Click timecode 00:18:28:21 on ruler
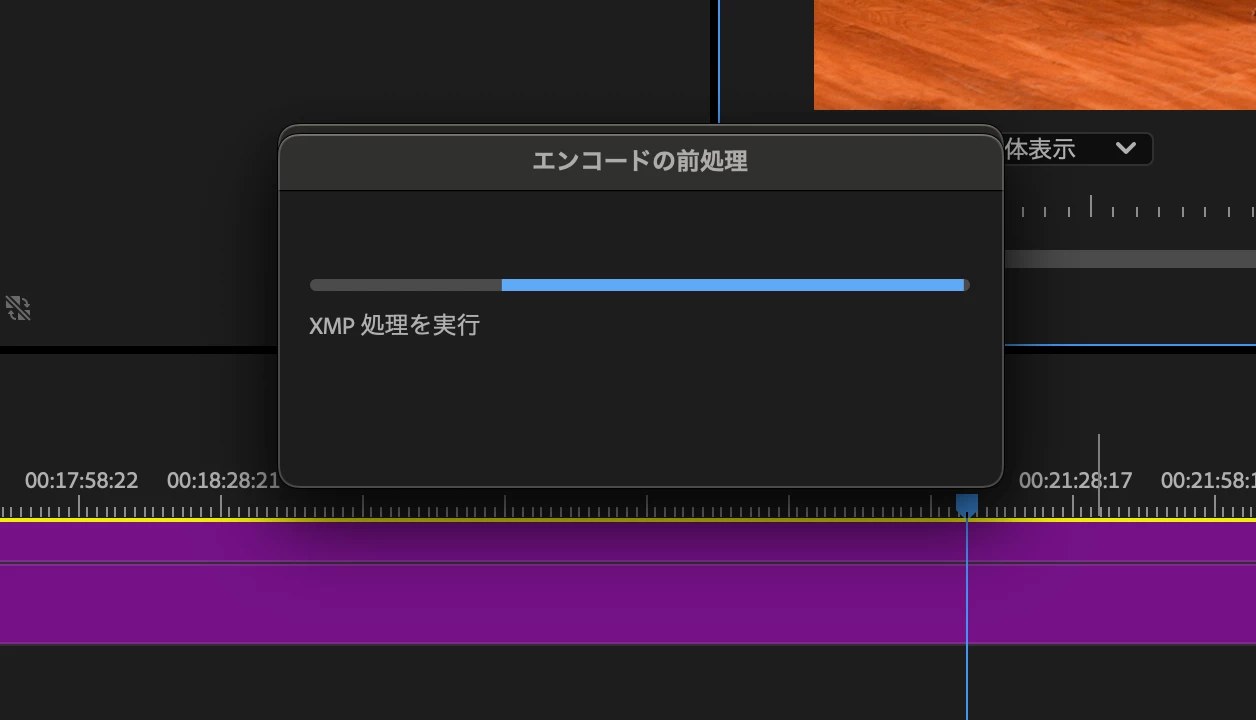The height and width of the screenshot is (720, 1256). (223, 481)
